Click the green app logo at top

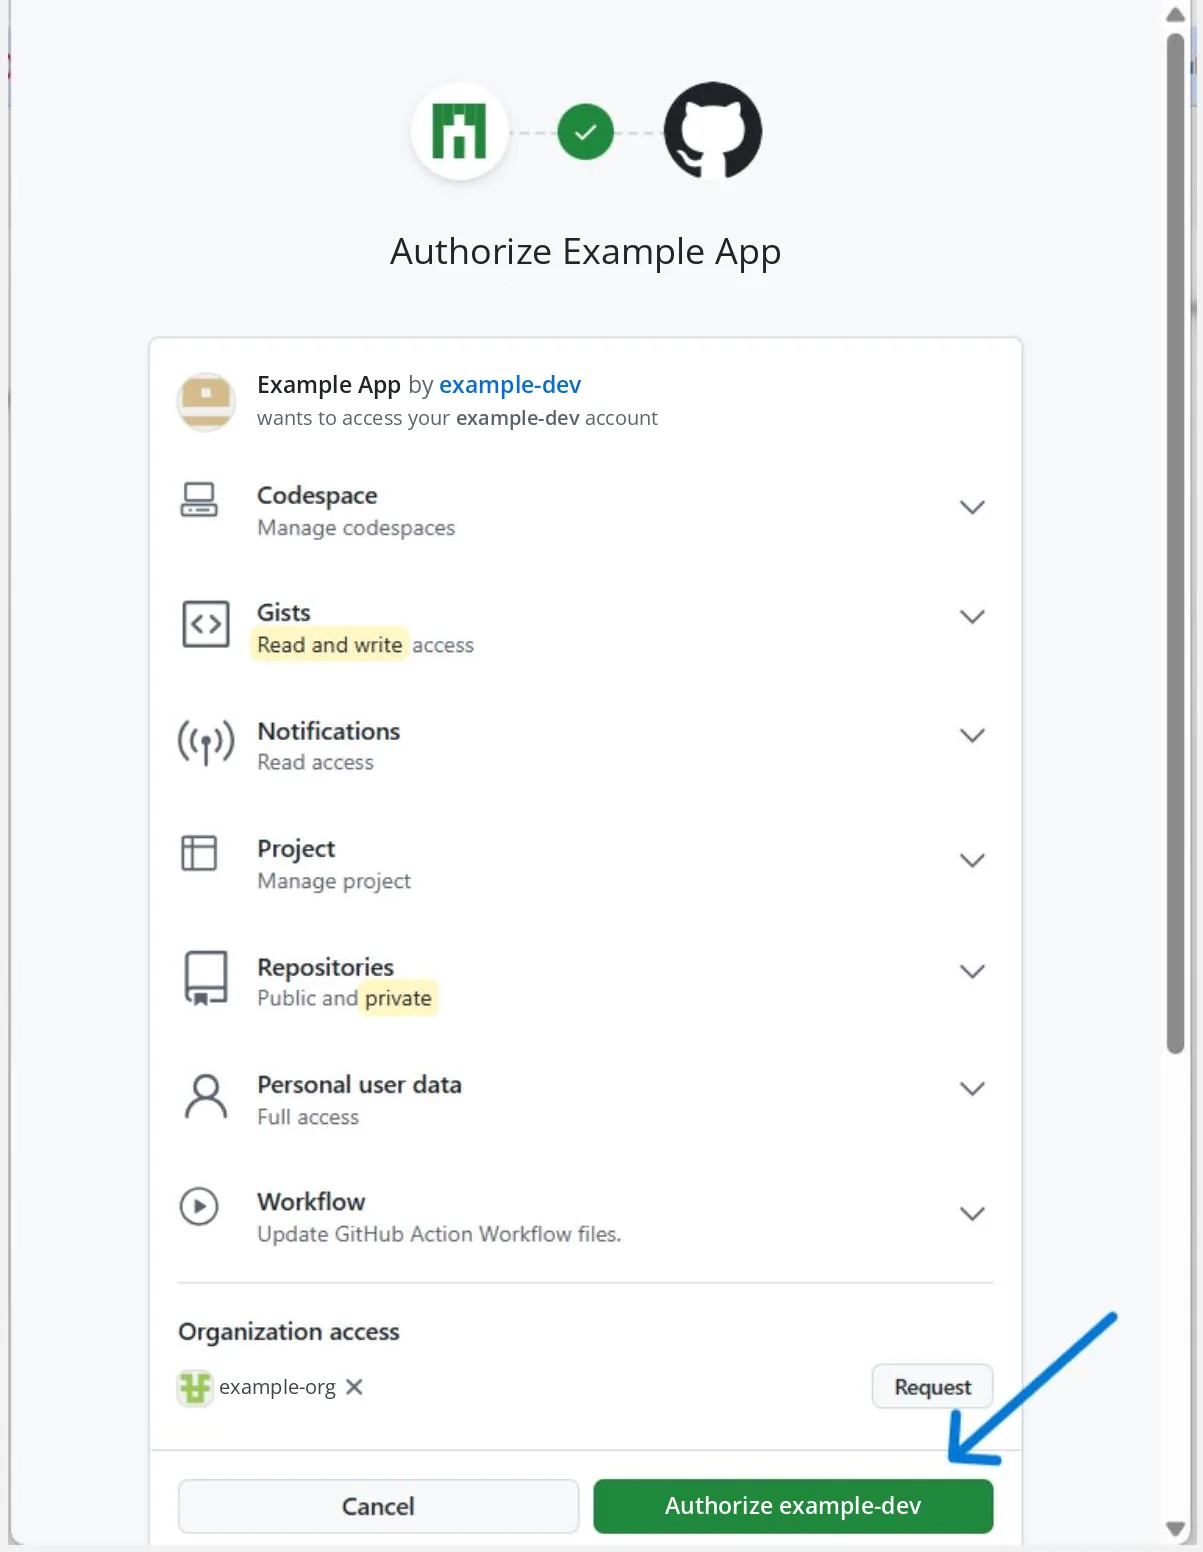point(459,131)
